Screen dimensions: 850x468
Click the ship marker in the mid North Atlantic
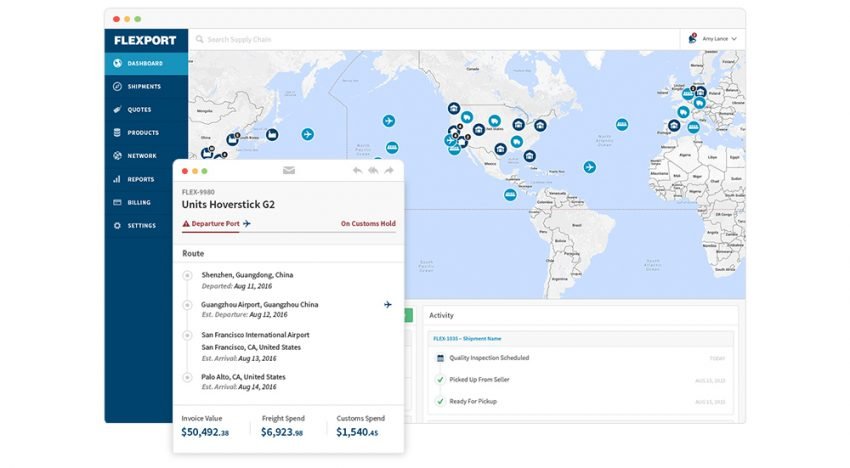click(622, 125)
